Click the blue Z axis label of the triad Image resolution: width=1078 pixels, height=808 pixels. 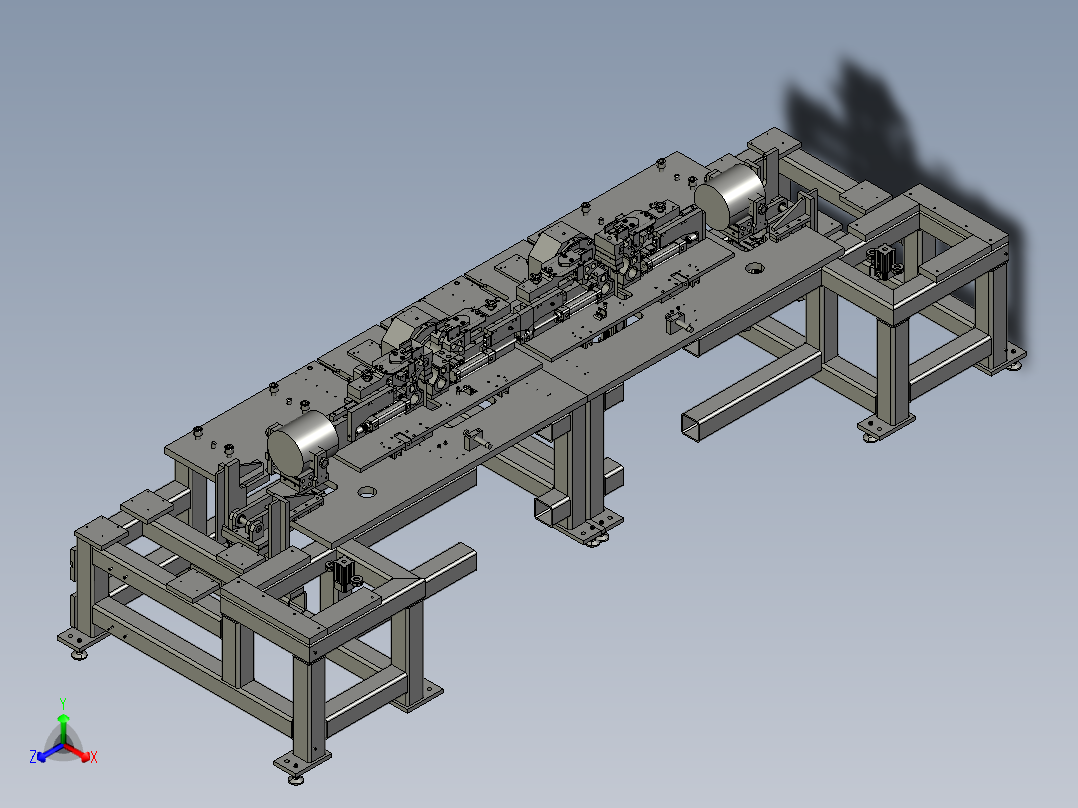coord(33,756)
